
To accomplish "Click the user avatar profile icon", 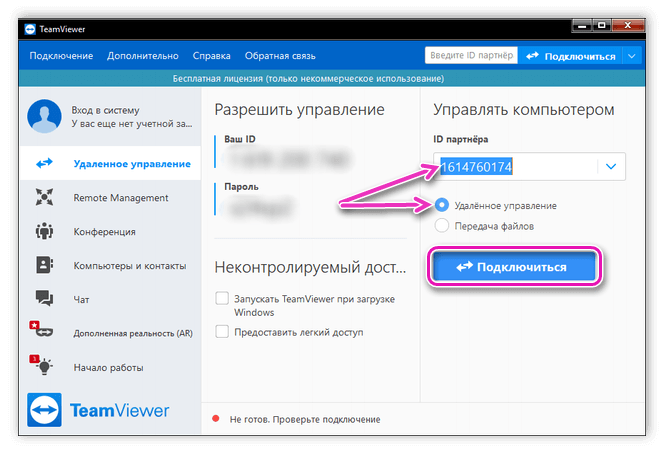I will coord(44,116).
